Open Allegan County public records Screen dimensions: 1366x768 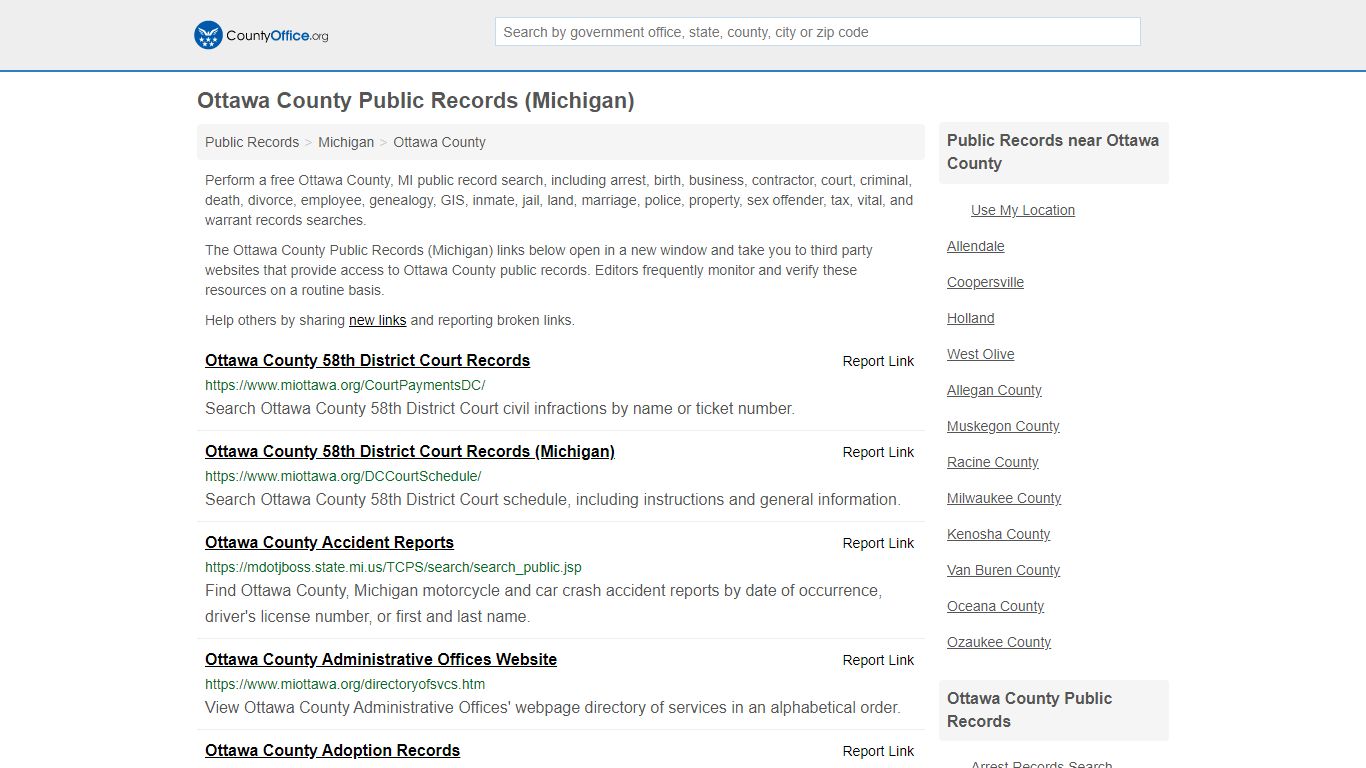coord(994,390)
